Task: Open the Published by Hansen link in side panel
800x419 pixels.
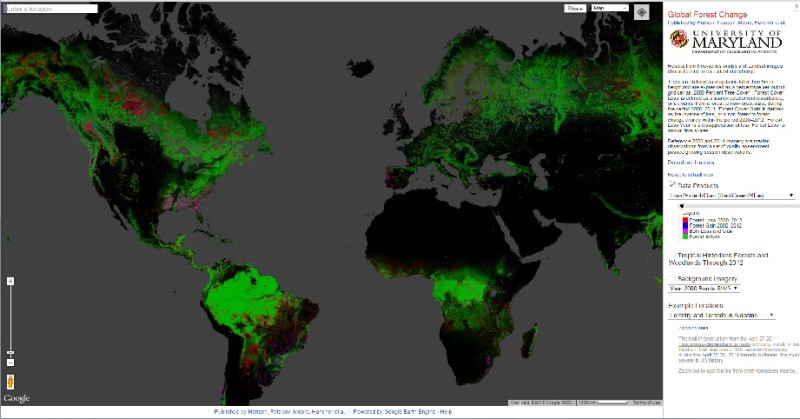Action: coord(727,23)
